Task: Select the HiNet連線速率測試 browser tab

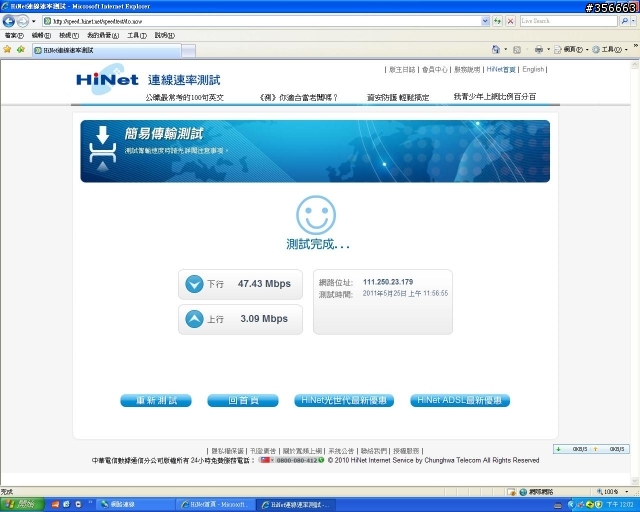Action: click(x=107, y=50)
